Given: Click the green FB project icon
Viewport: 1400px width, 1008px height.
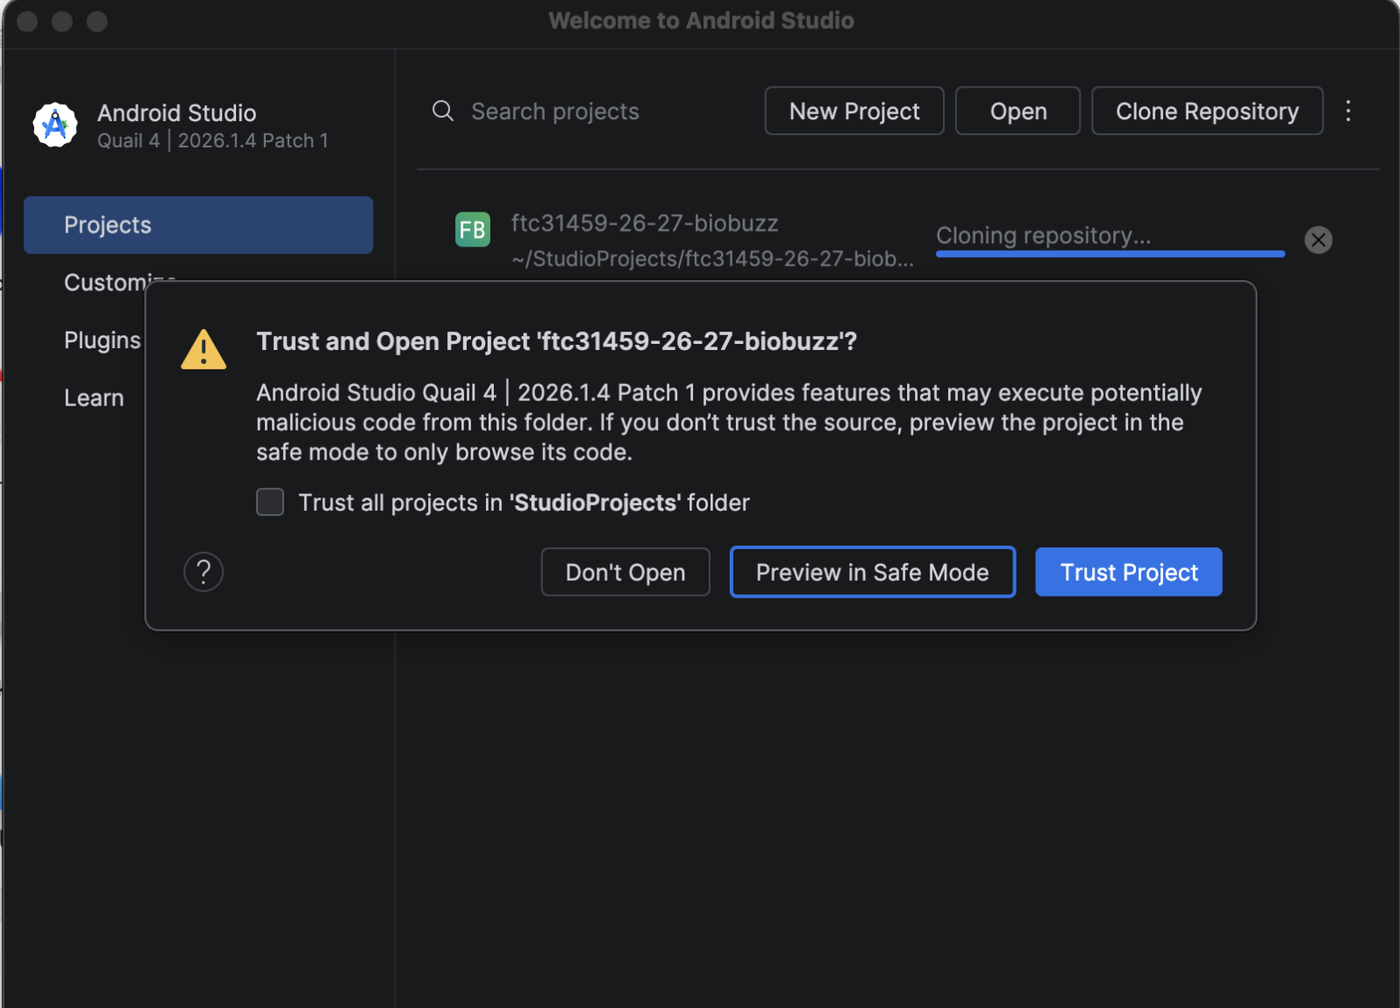Looking at the screenshot, I should (x=473, y=230).
